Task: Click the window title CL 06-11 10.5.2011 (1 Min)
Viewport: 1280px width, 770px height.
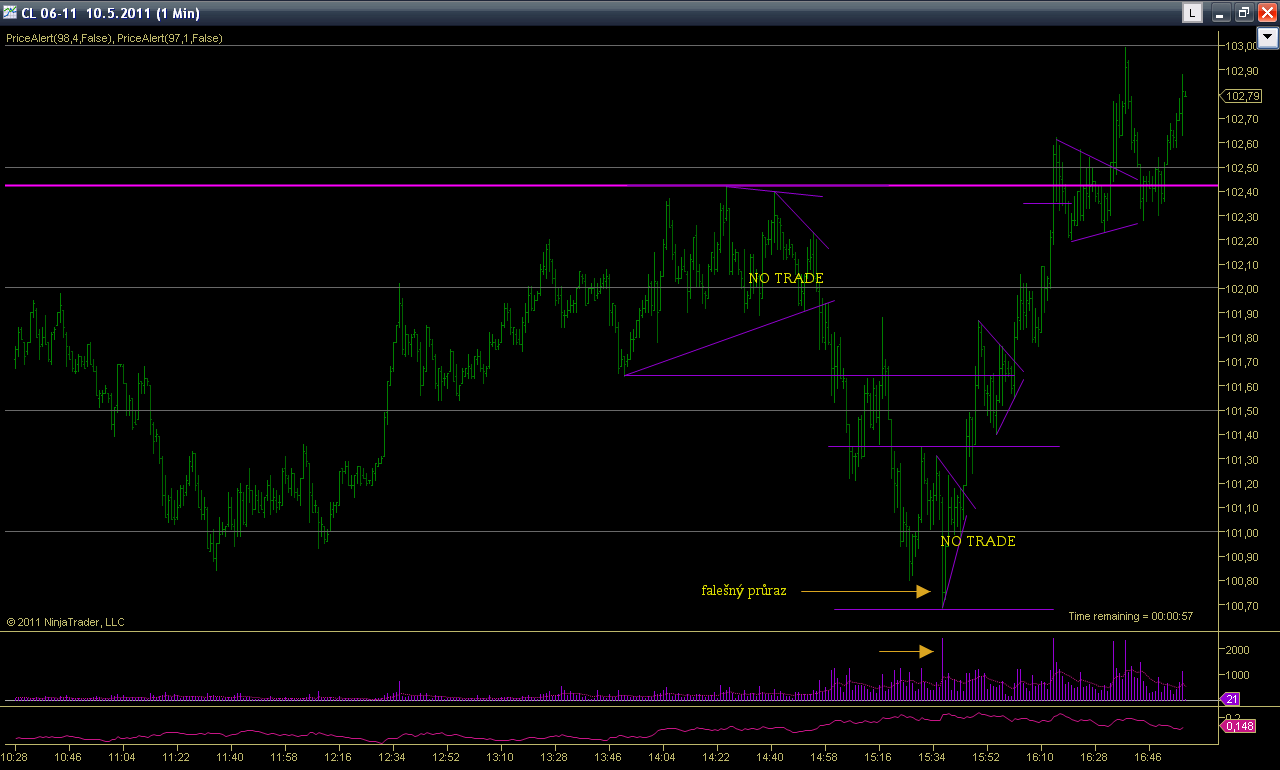Action: pos(110,13)
